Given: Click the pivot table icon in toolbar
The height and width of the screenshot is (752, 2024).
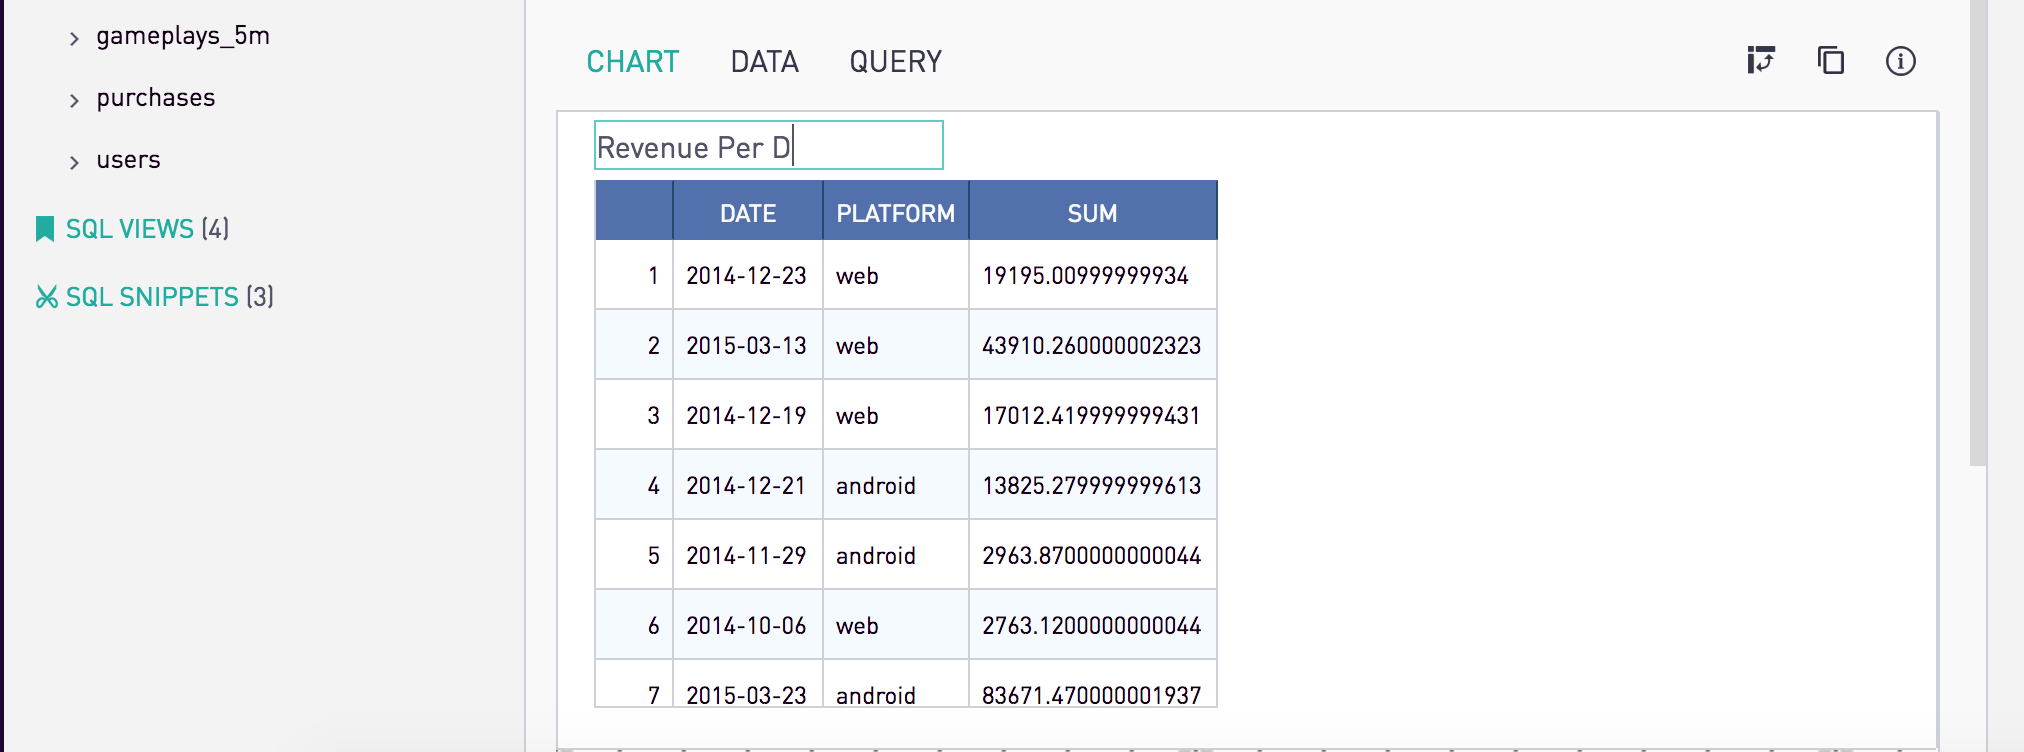Looking at the screenshot, I should [x=1761, y=61].
